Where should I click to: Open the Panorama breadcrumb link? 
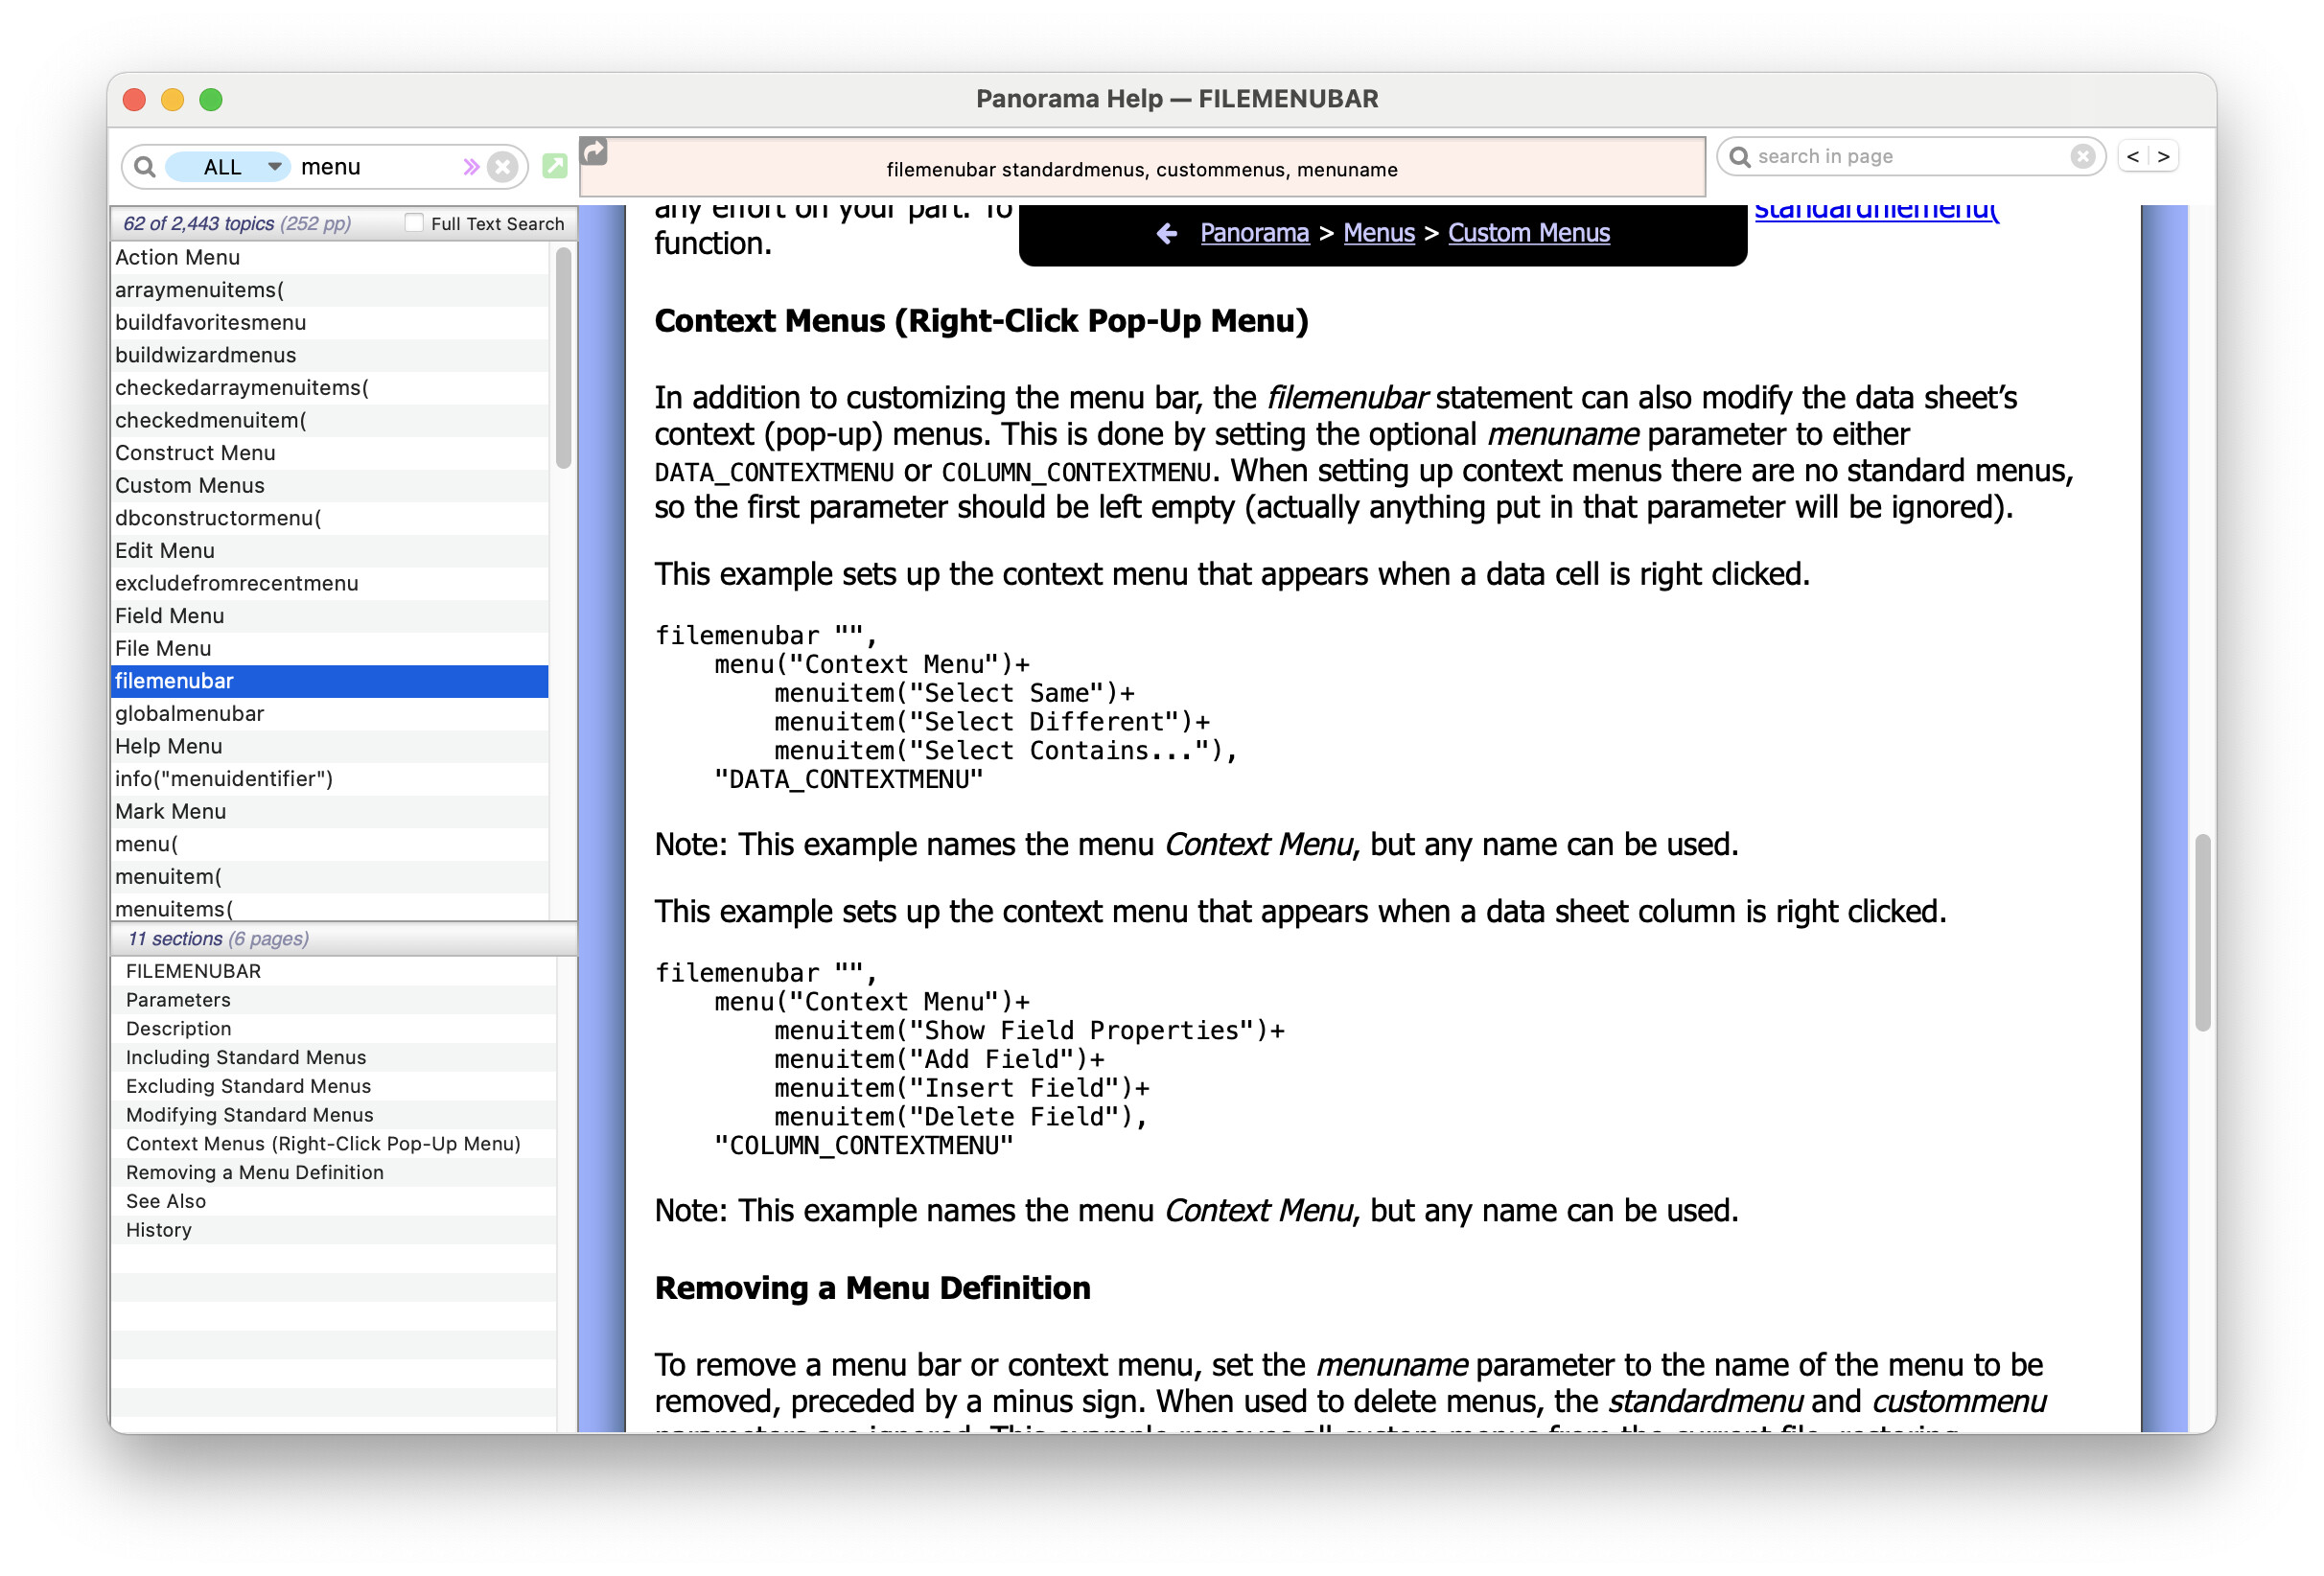click(1254, 233)
